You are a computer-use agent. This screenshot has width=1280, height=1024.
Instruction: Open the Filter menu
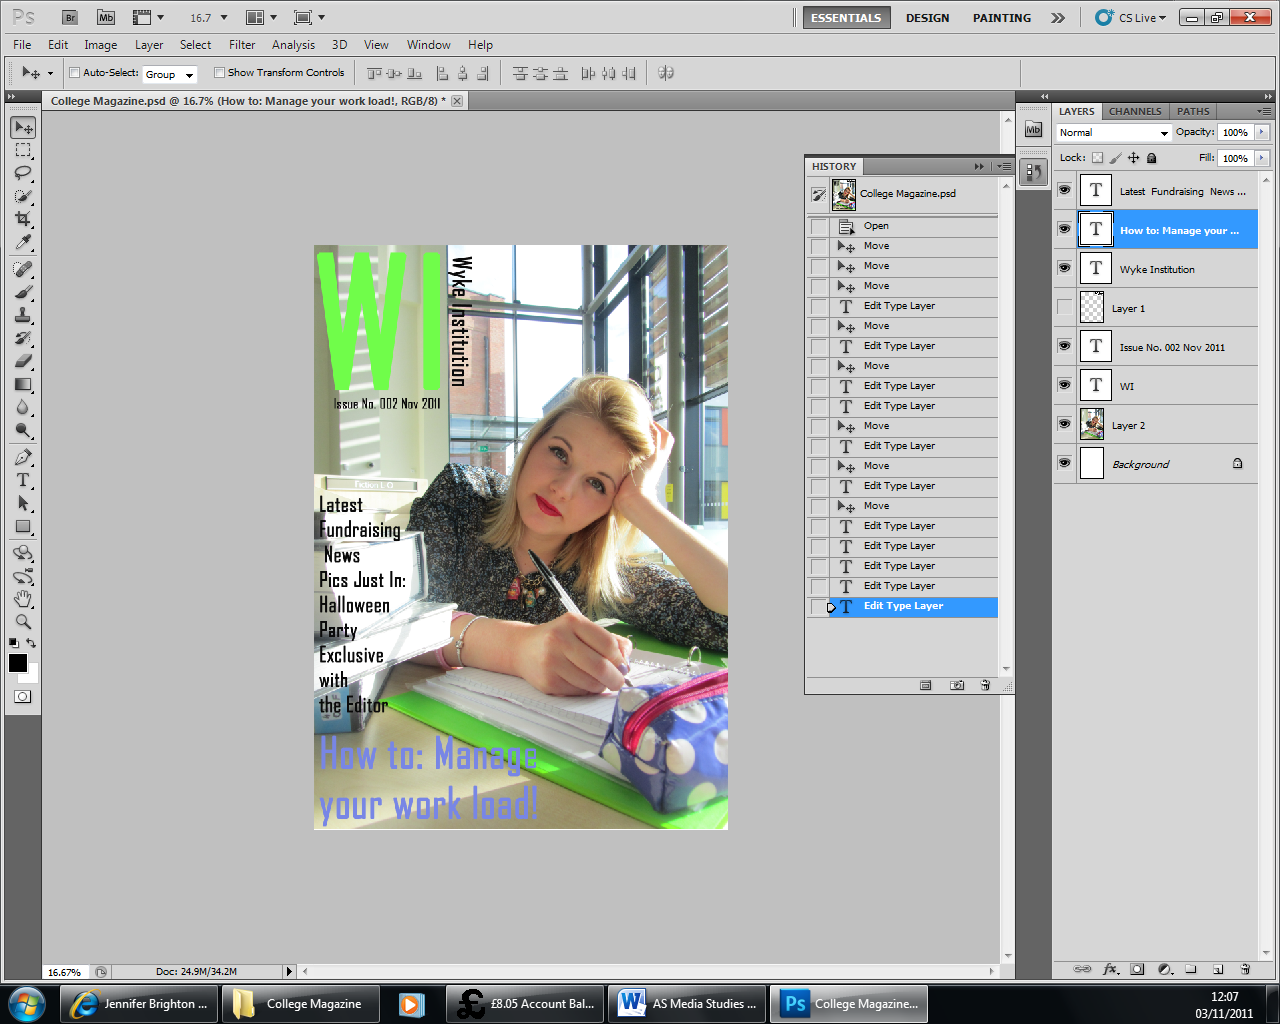(241, 45)
